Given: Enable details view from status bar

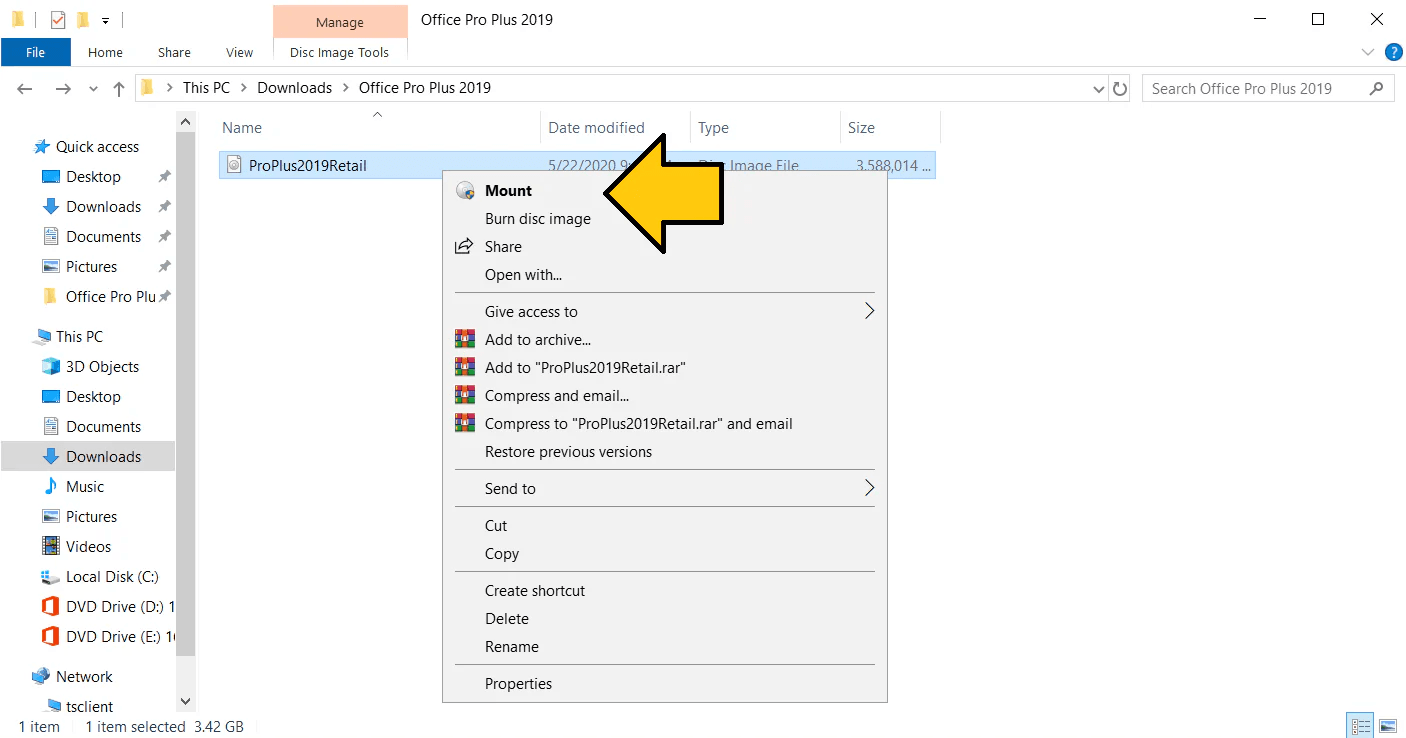Looking at the screenshot, I should [1359, 725].
